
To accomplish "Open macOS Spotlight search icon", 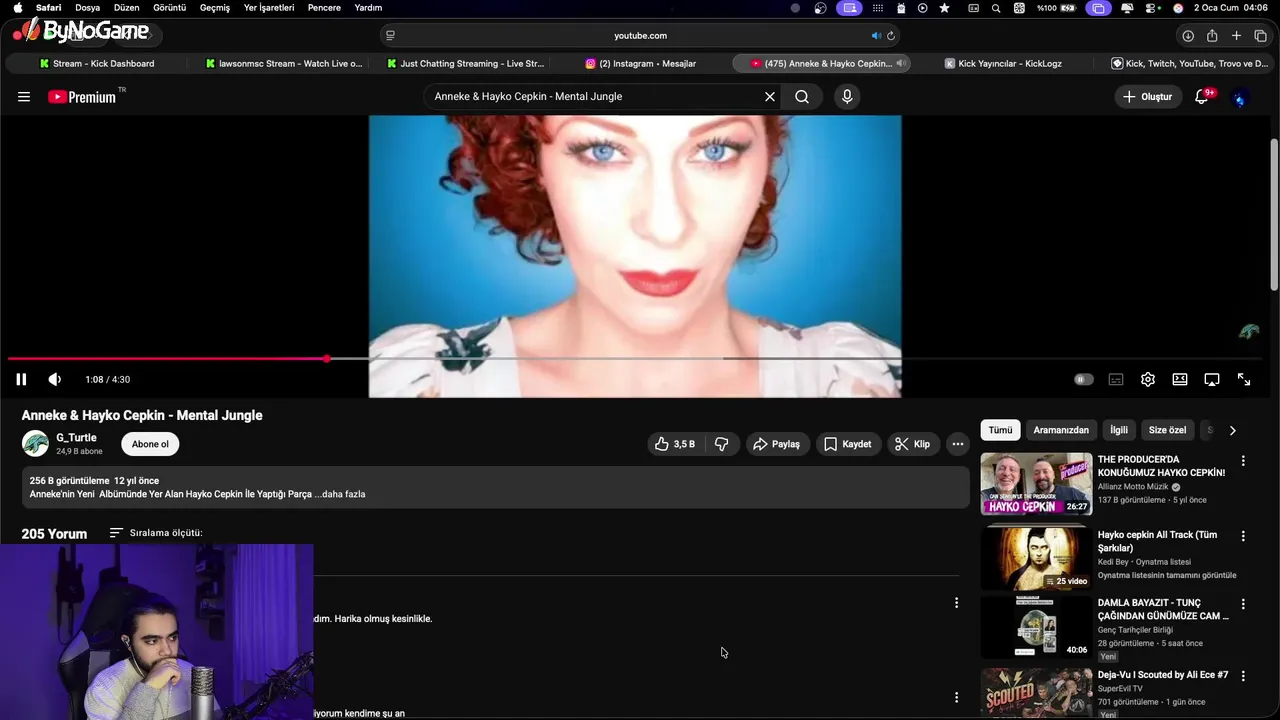I will click(x=996, y=8).
